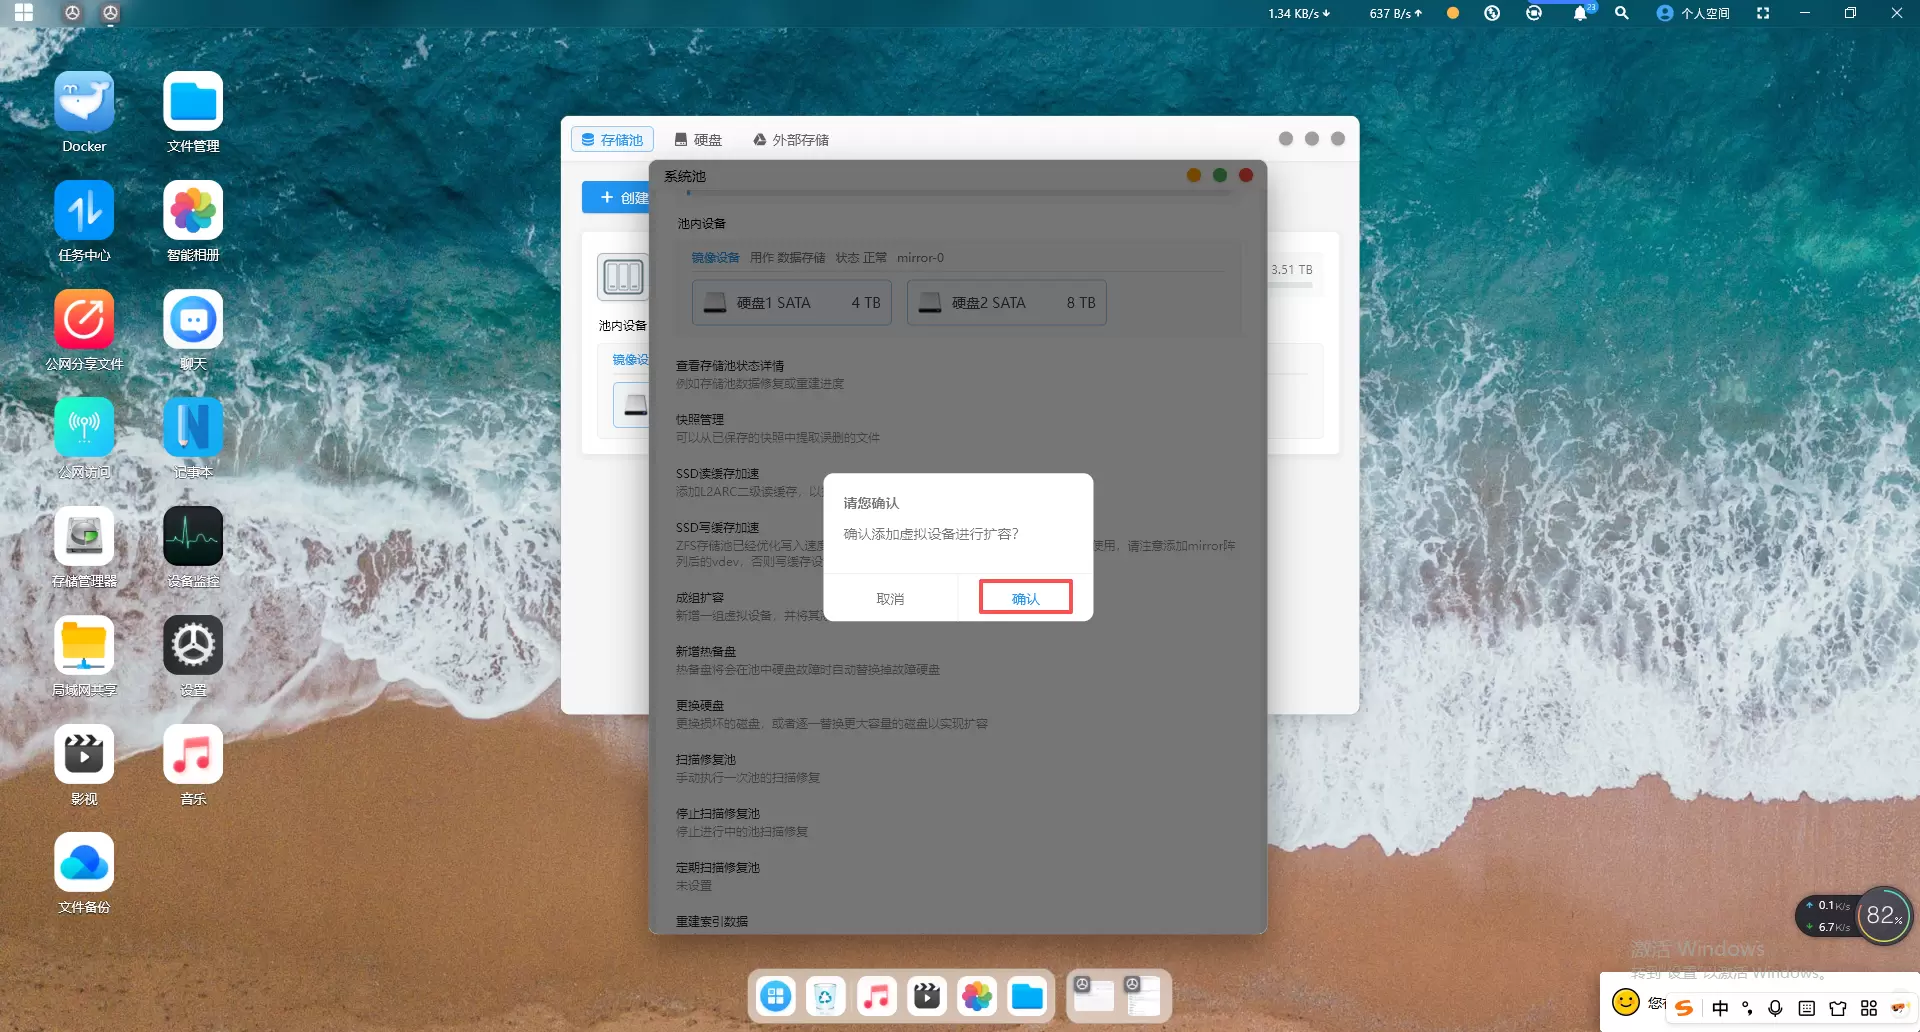1920x1032 pixels.
Task: Launch 记事本 notepad app icon
Action: pyautogui.click(x=193, y=428)
